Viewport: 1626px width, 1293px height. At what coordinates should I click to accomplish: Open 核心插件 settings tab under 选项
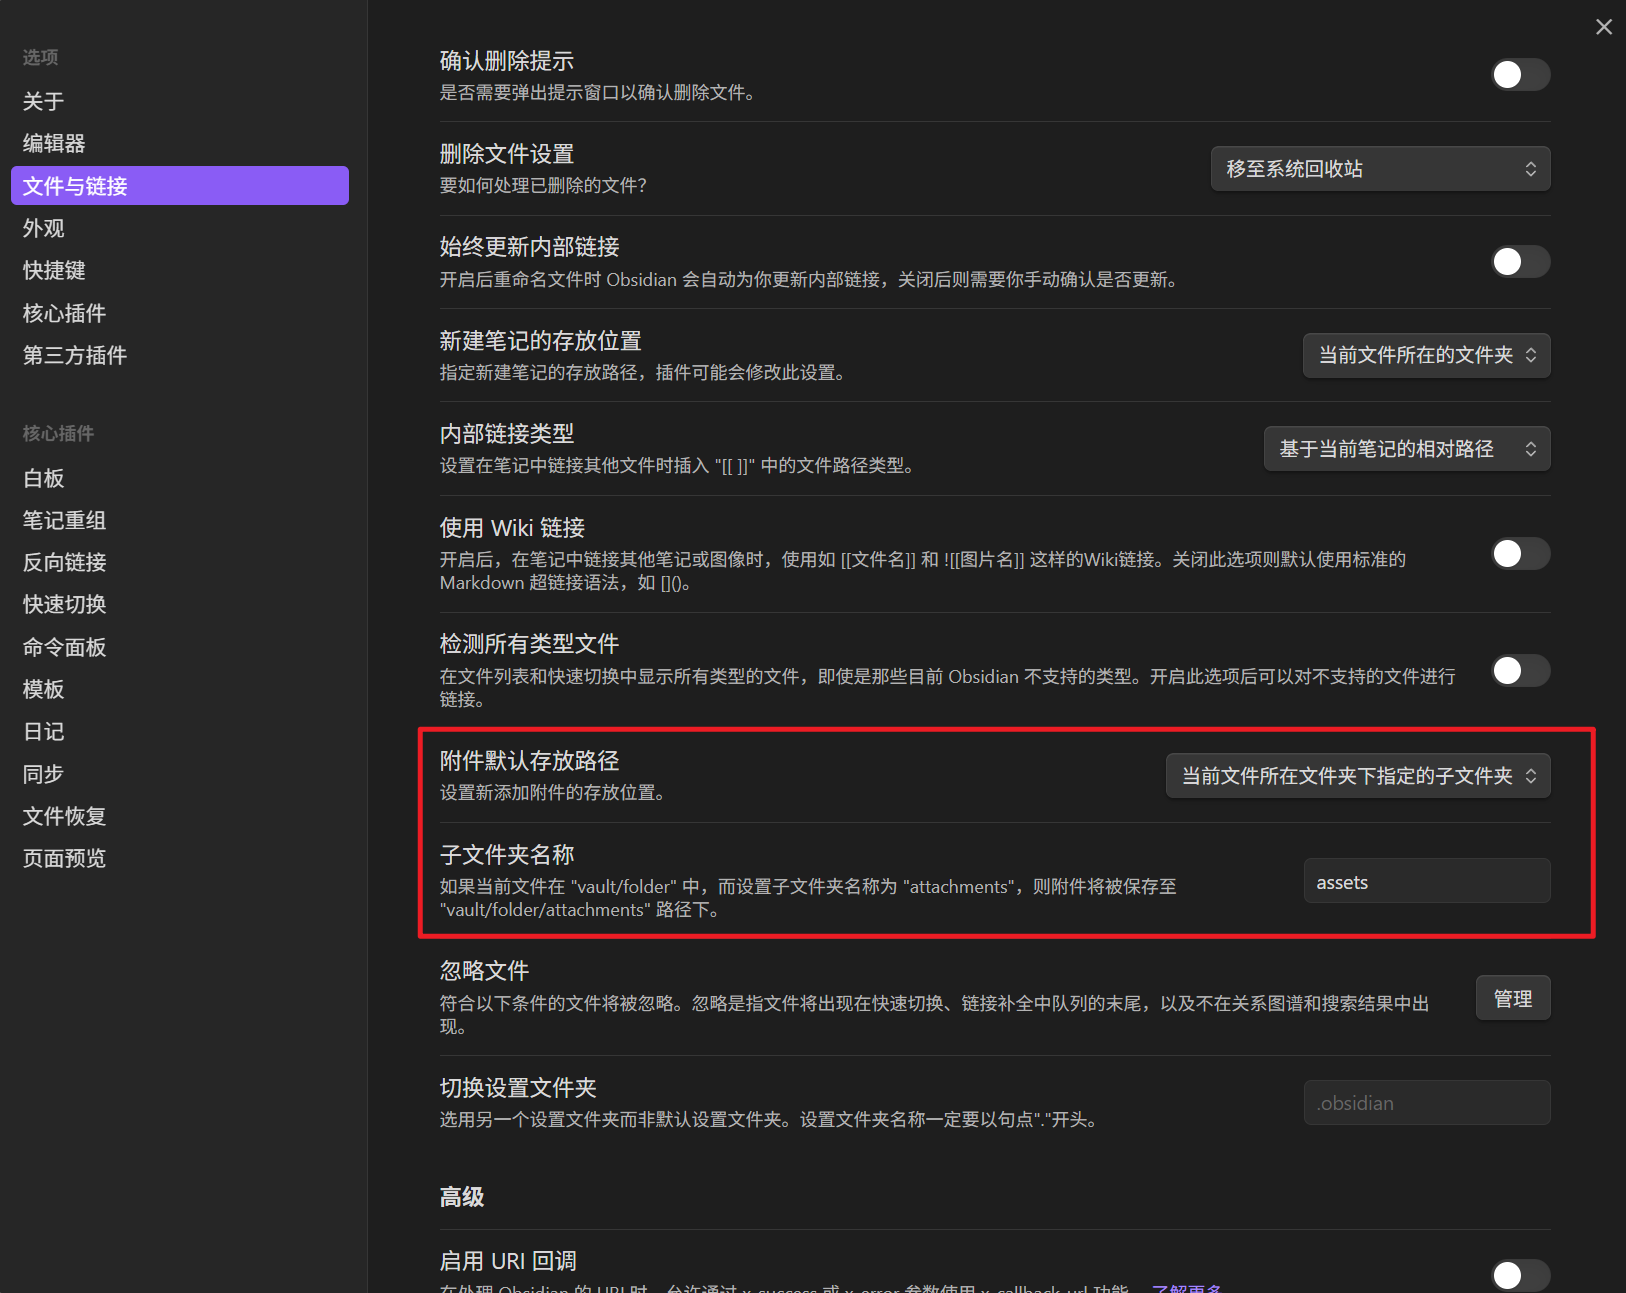pos(180,313)
